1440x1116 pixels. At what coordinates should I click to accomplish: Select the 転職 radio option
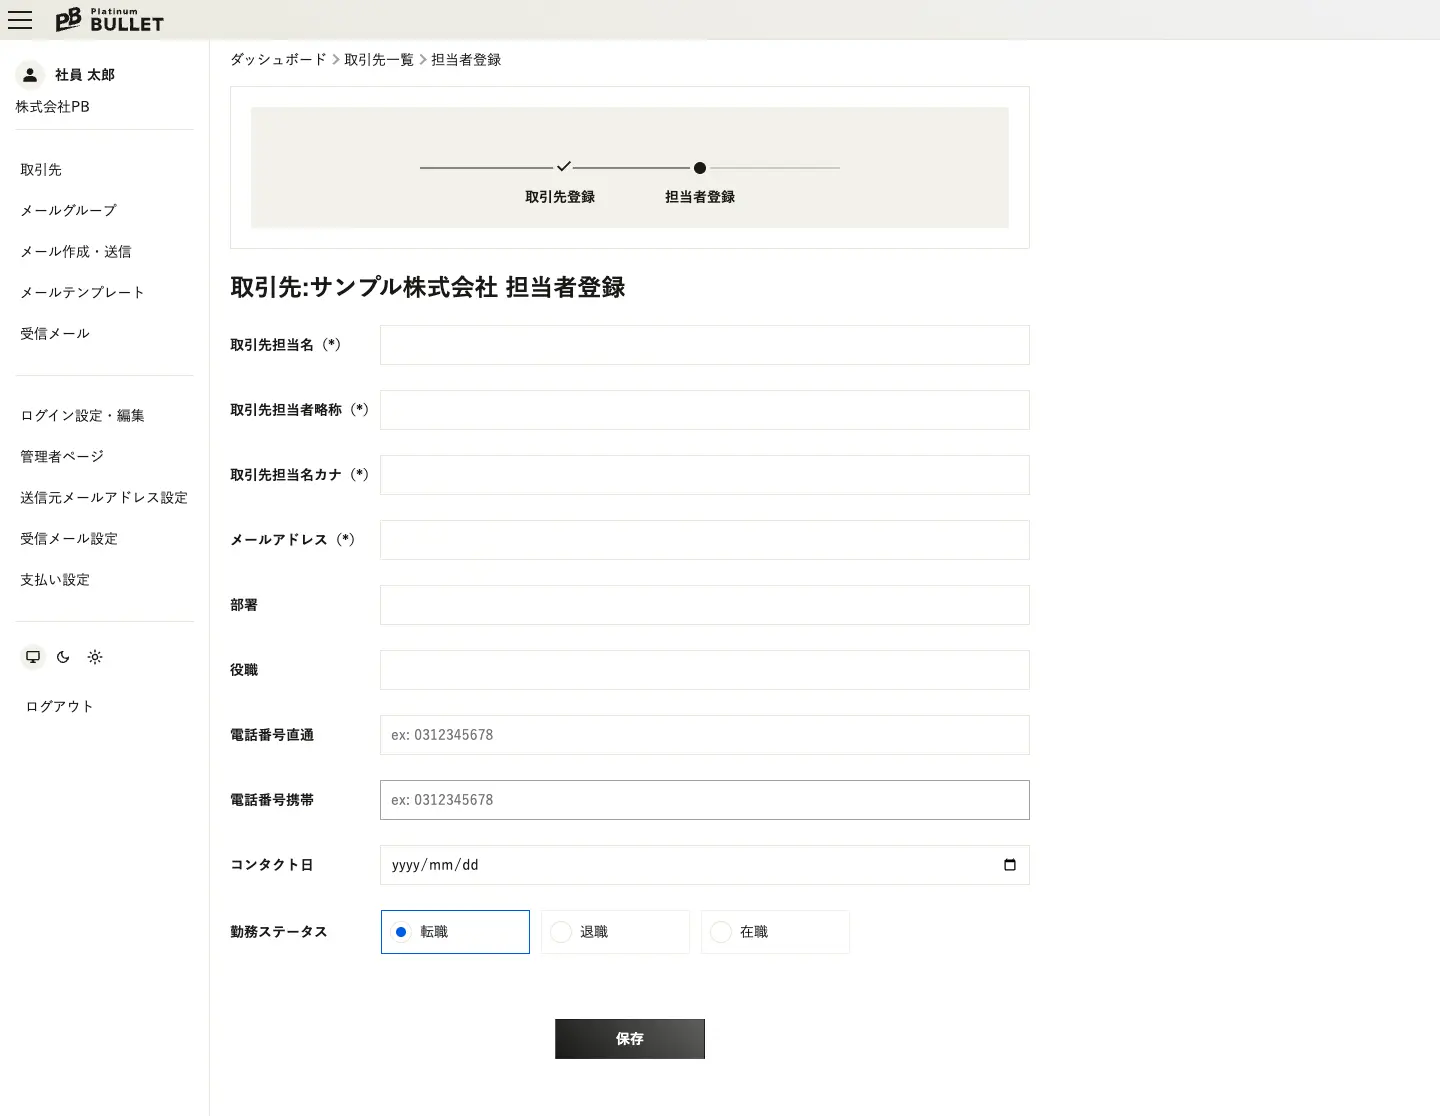tap(401, 932)
